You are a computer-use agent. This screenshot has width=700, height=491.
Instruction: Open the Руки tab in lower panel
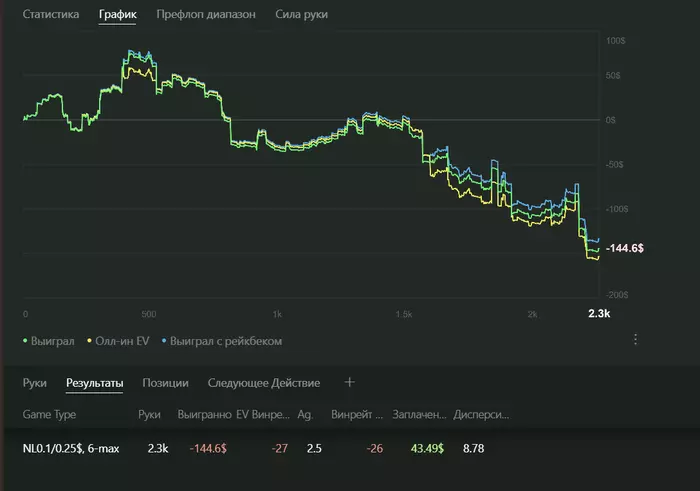click(35, 383)
